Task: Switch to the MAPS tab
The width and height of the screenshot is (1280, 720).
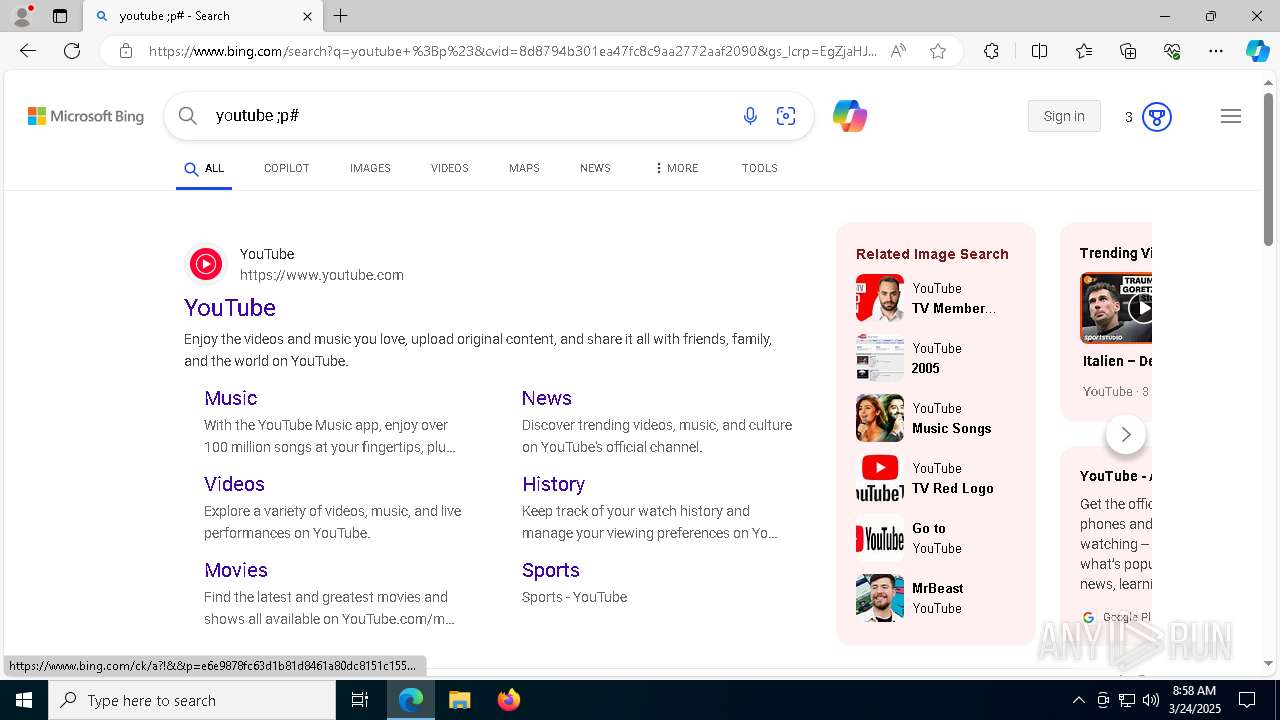Action: point(524,168)
